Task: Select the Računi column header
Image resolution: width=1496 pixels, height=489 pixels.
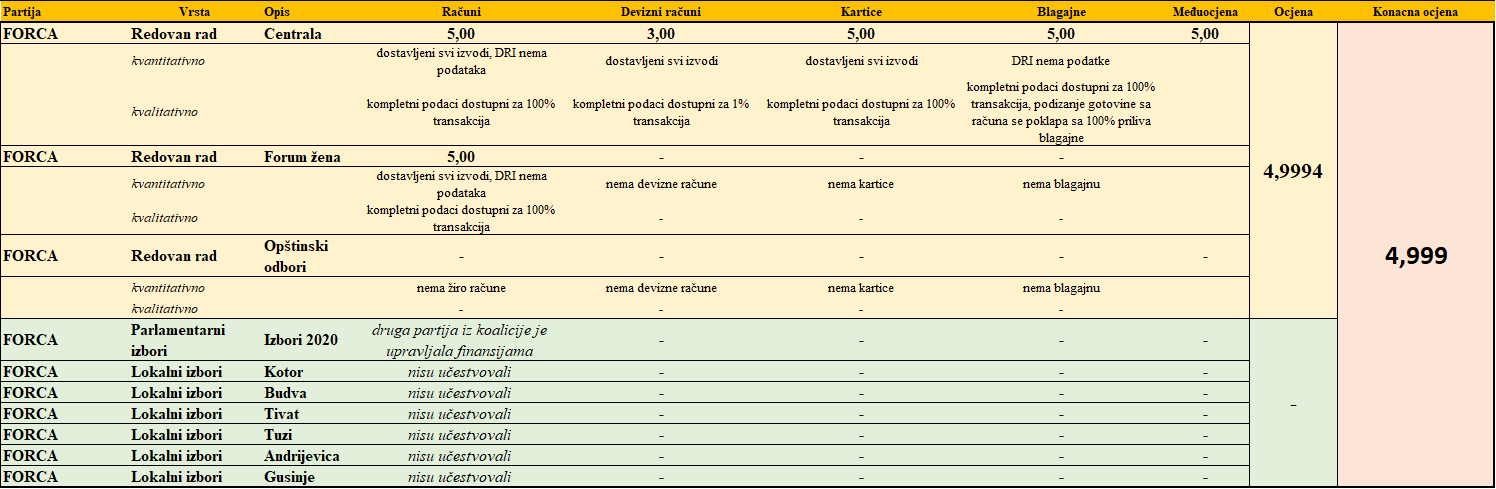Action: point(461,12)
